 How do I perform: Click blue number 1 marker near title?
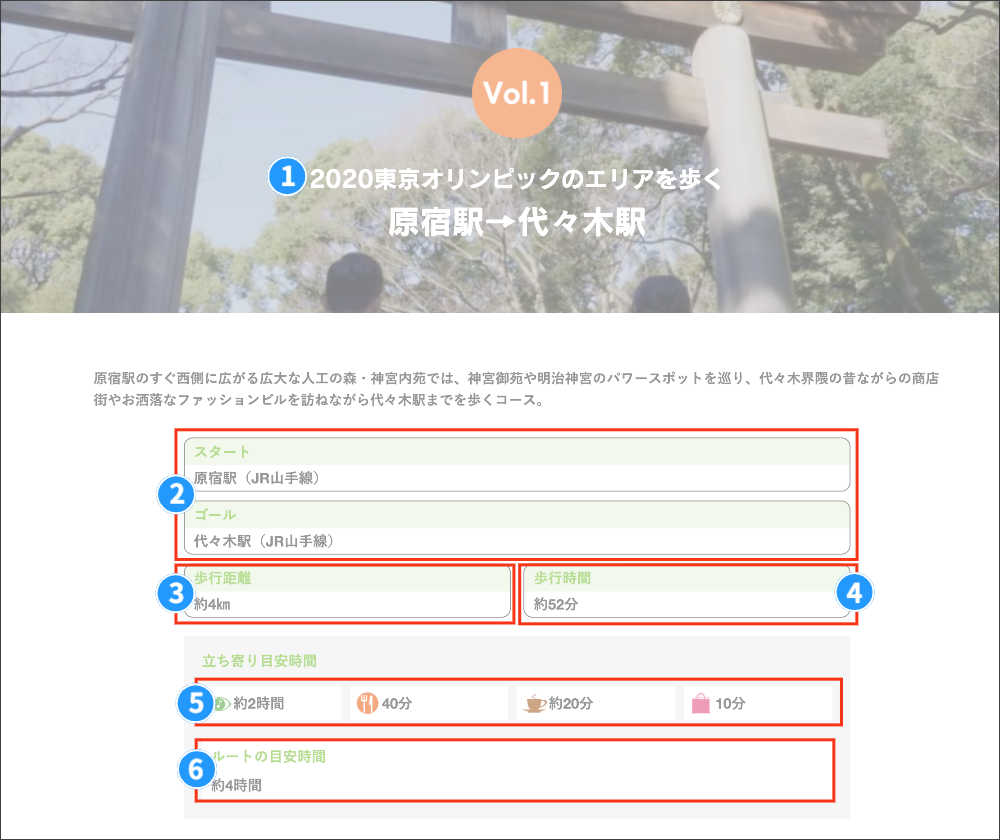[287, 177]
